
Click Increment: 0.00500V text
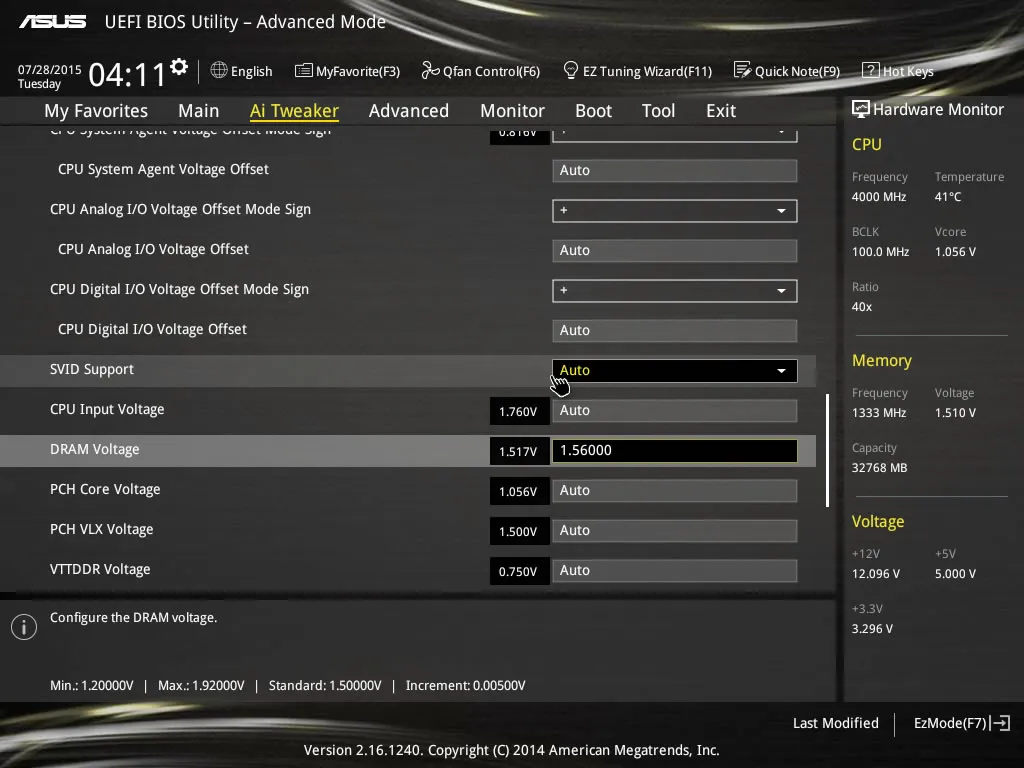[466, 686]
